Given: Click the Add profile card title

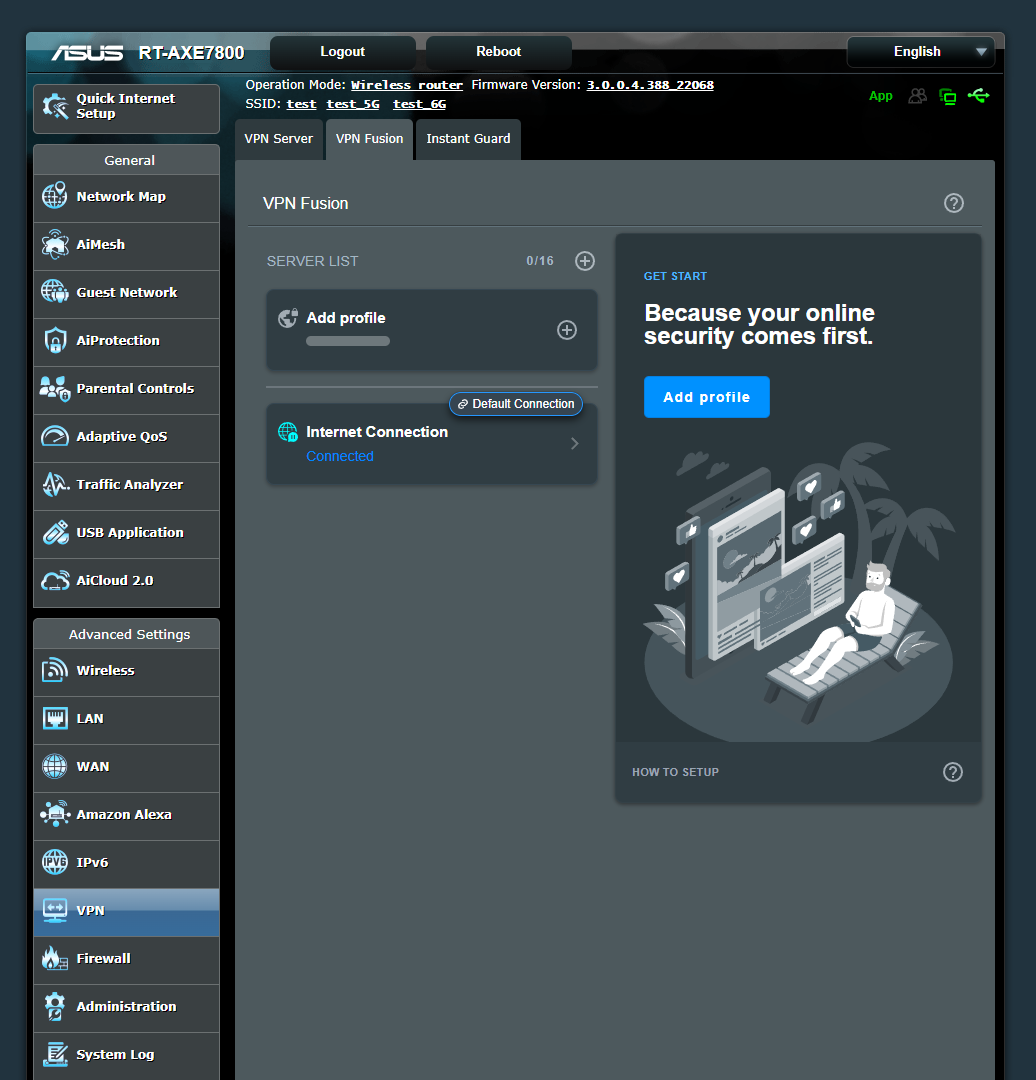Looking at the screenshot, I should pyautogui.click(x=346, y=318).
